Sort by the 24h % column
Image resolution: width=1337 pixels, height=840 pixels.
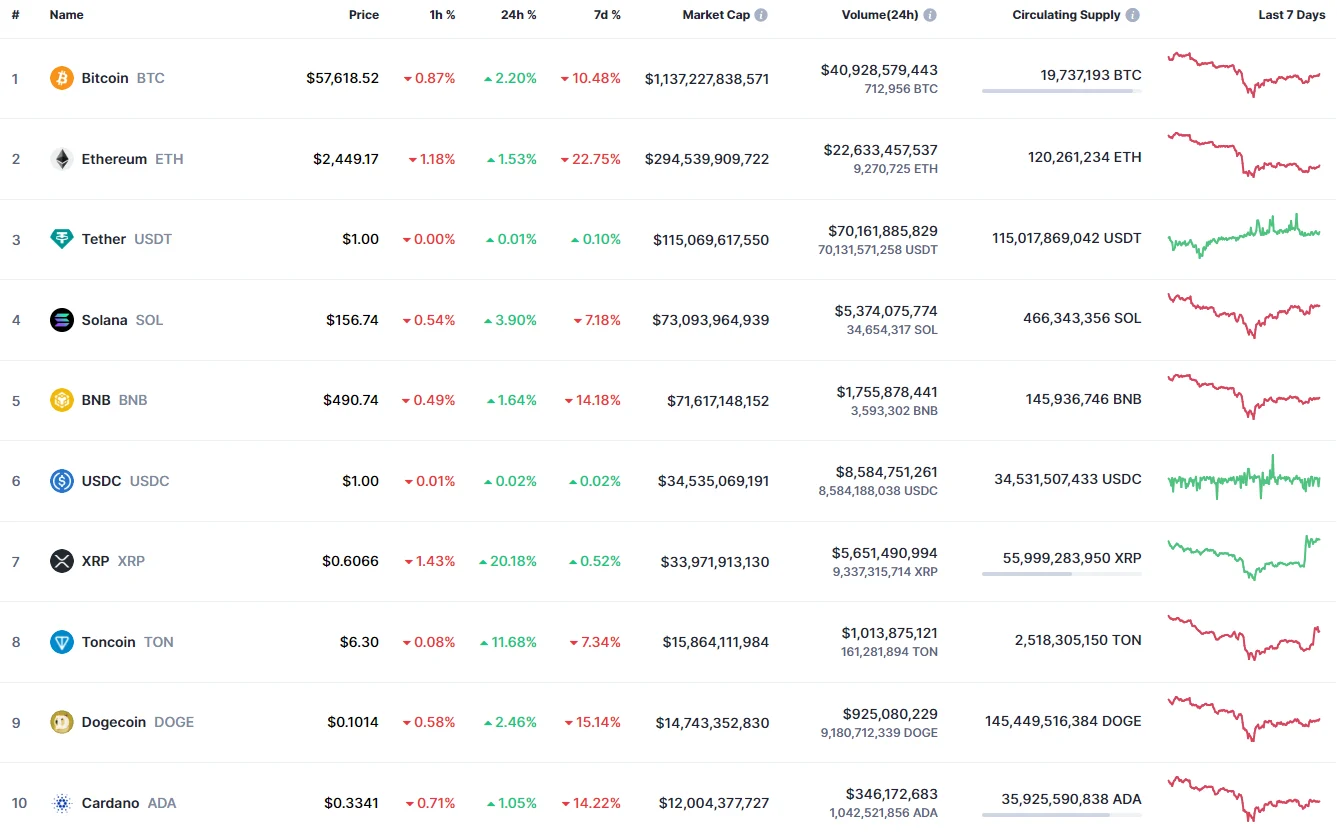pyautogui.click(x=518, y=15)
